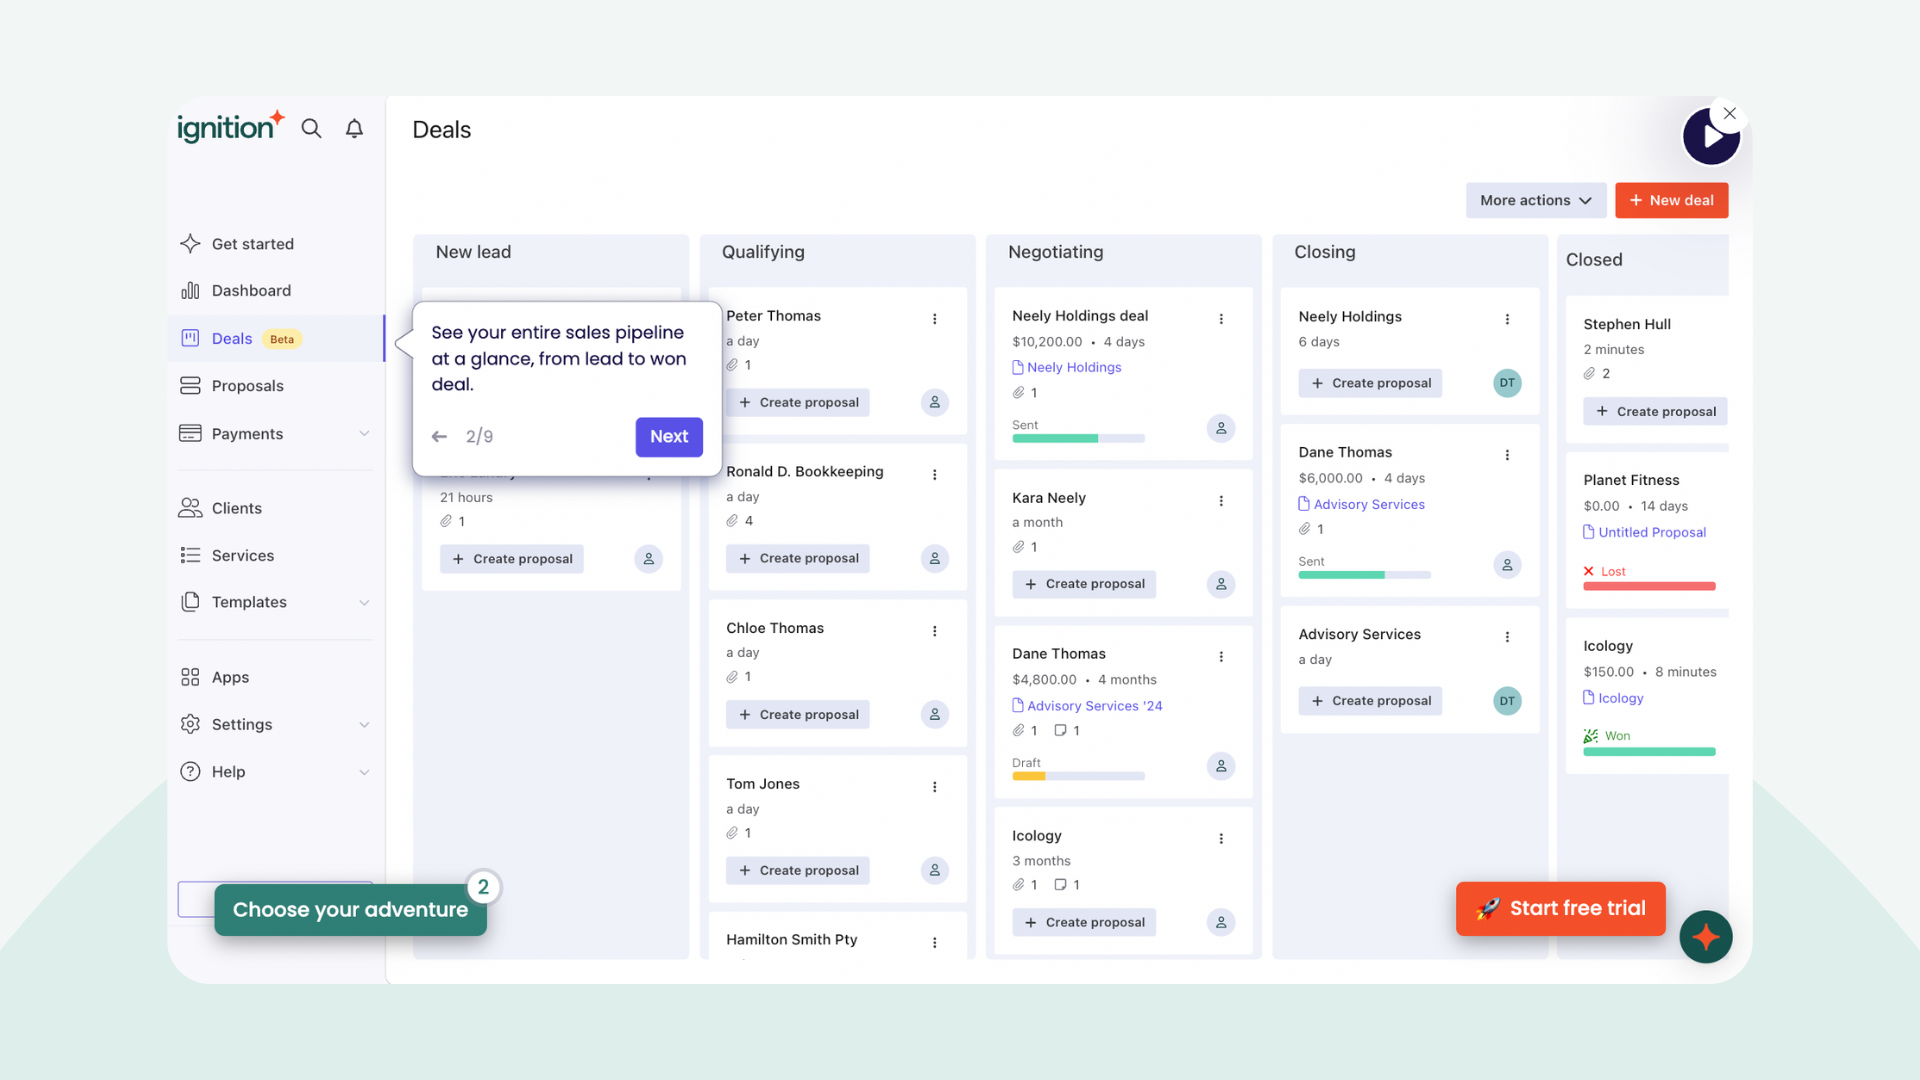Open the notifications bell

[x=354, y=128]
